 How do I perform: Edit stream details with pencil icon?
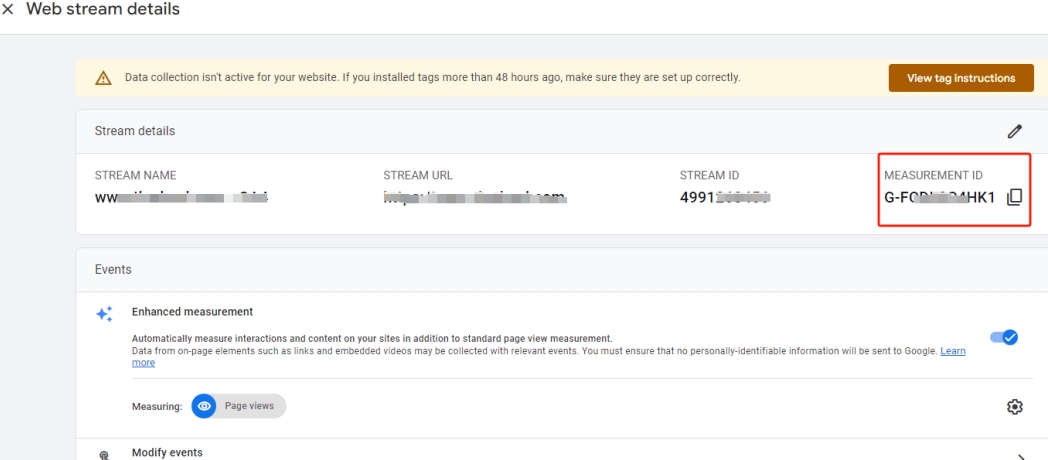[1015, 131]
